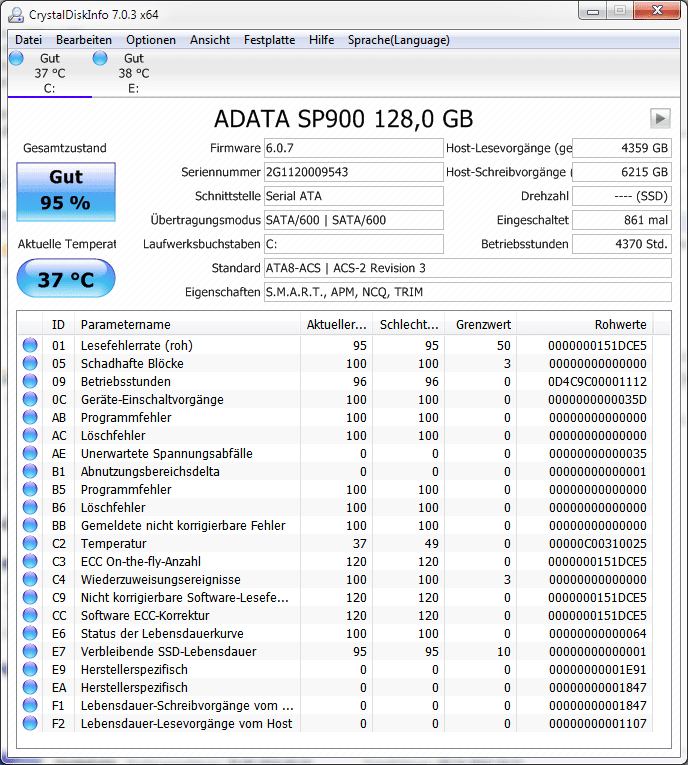The image size is (688, 765).
Task: Click Host-Schreibvorgänge value 6215 GB
Action: pyautogui.click(x=622, y=172)
